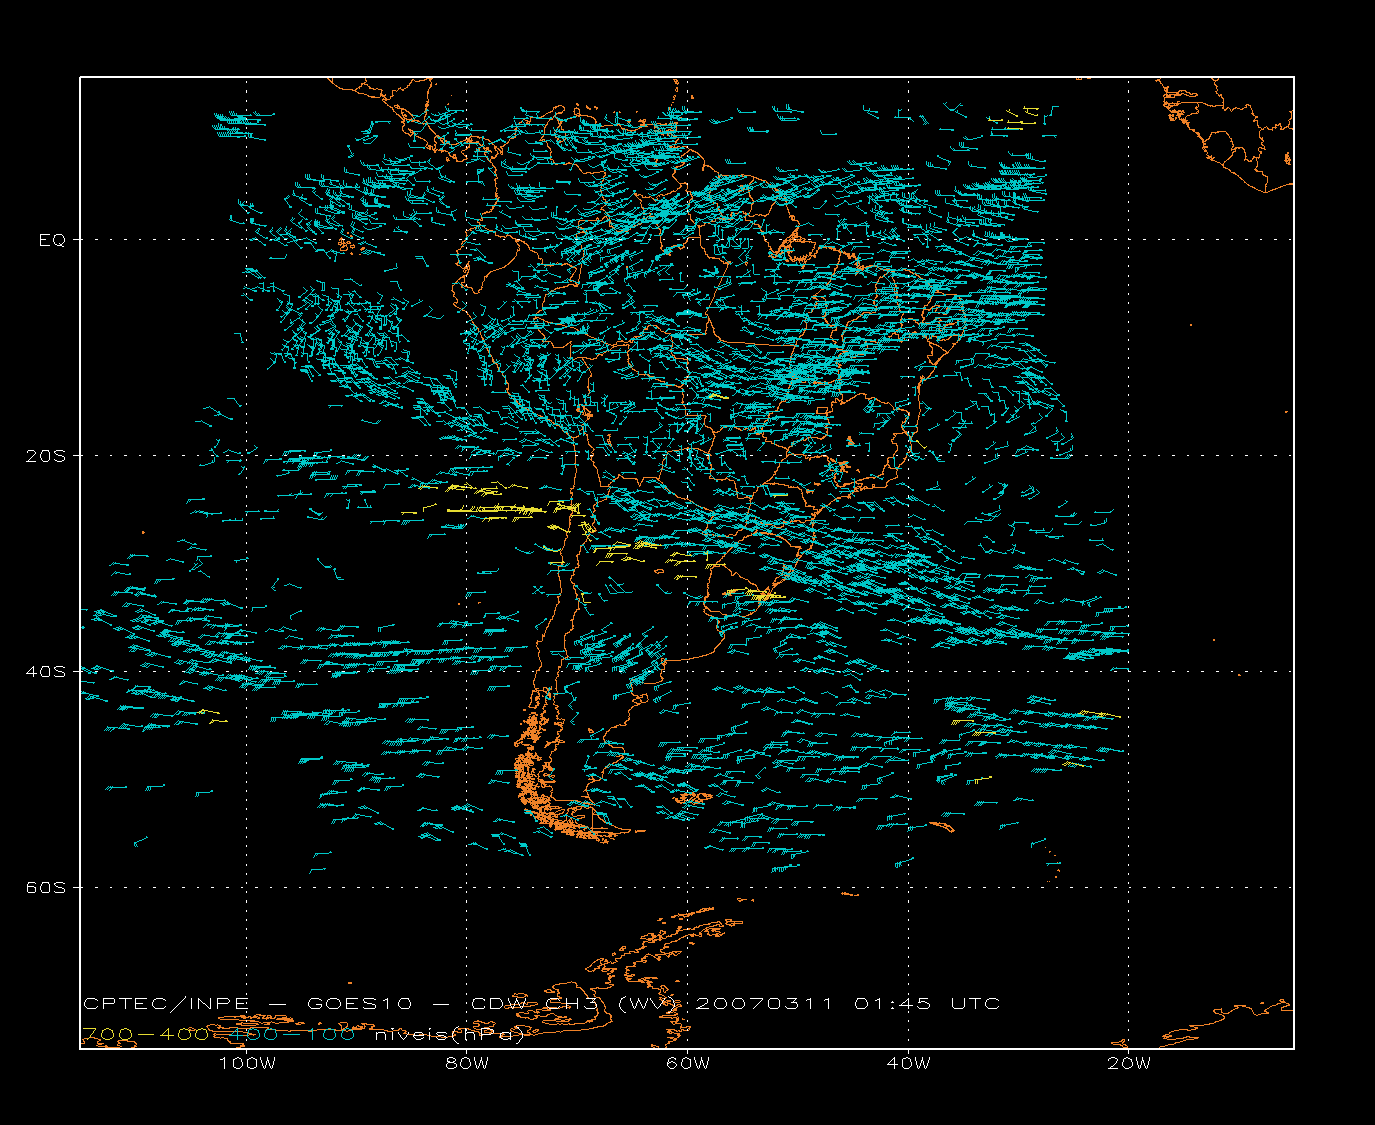The height and width of the screenshot is (1125, 1375).
Task: Click the 01:45 UTC time text
Action: (x=927, y=1003)
